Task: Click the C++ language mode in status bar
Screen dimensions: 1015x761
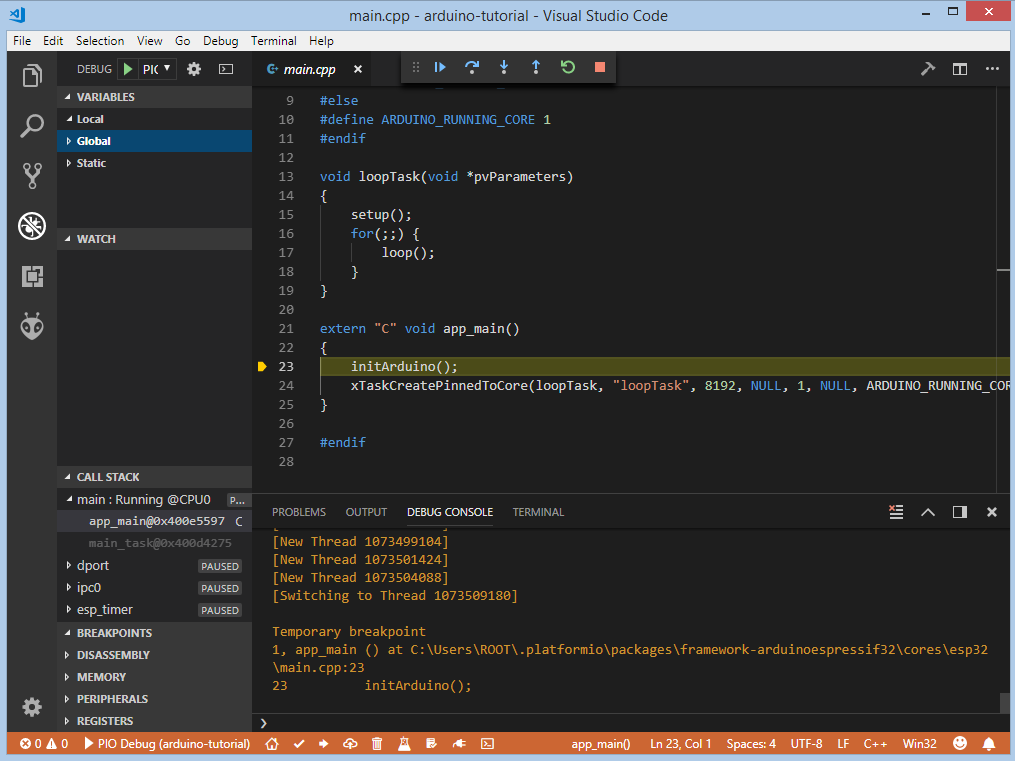Action: point(875,744)
